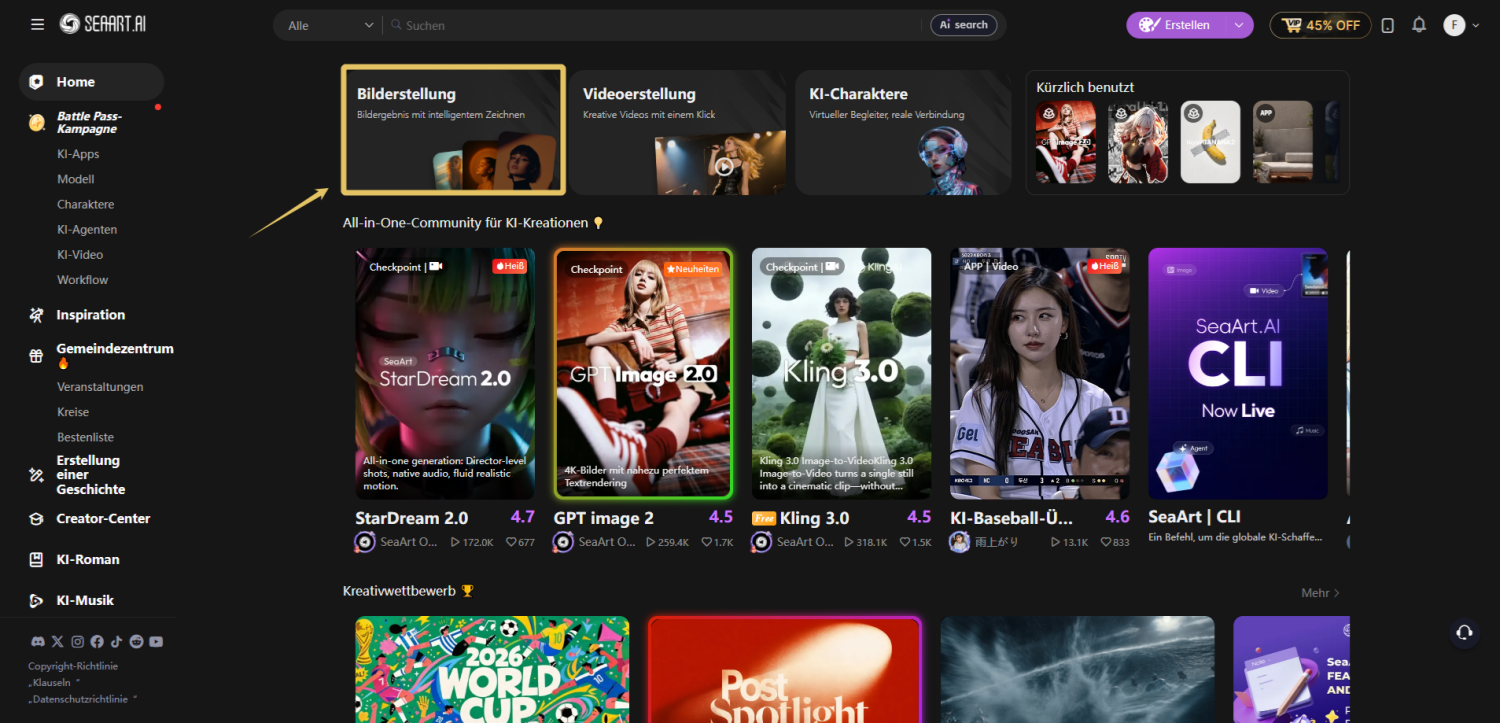Click the Erstellung einer Geschichte icon

coord(36,475)
